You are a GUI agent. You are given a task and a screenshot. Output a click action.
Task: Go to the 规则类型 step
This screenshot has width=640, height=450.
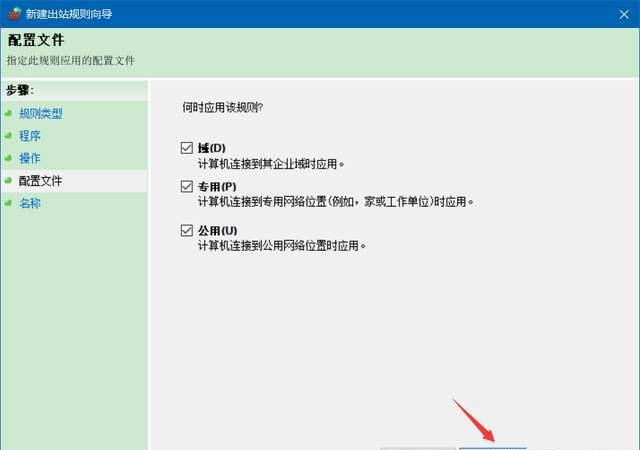click(x=40, y=114)
